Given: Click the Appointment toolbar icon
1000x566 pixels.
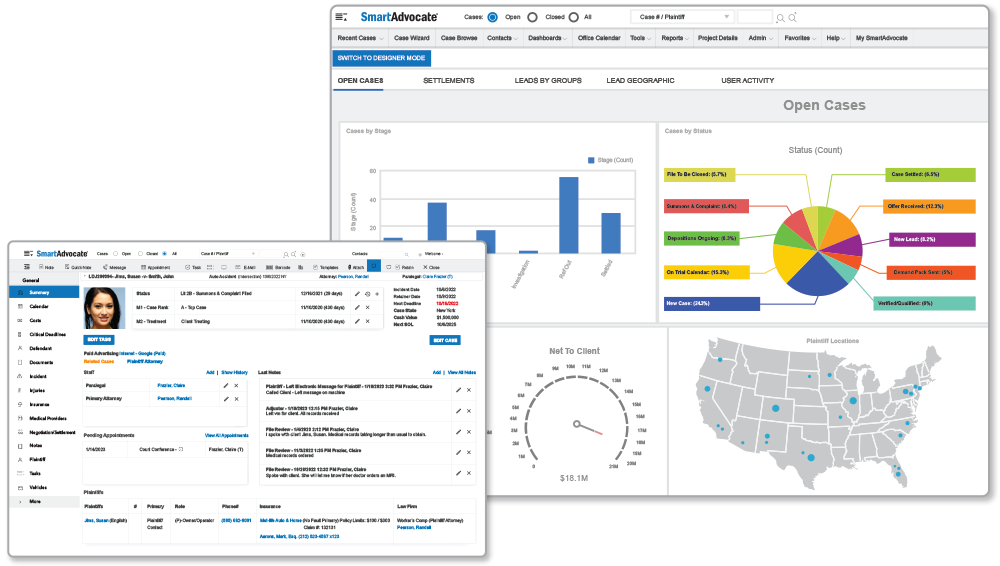Looking at the screenshot, I should click(x=143, y=267).
